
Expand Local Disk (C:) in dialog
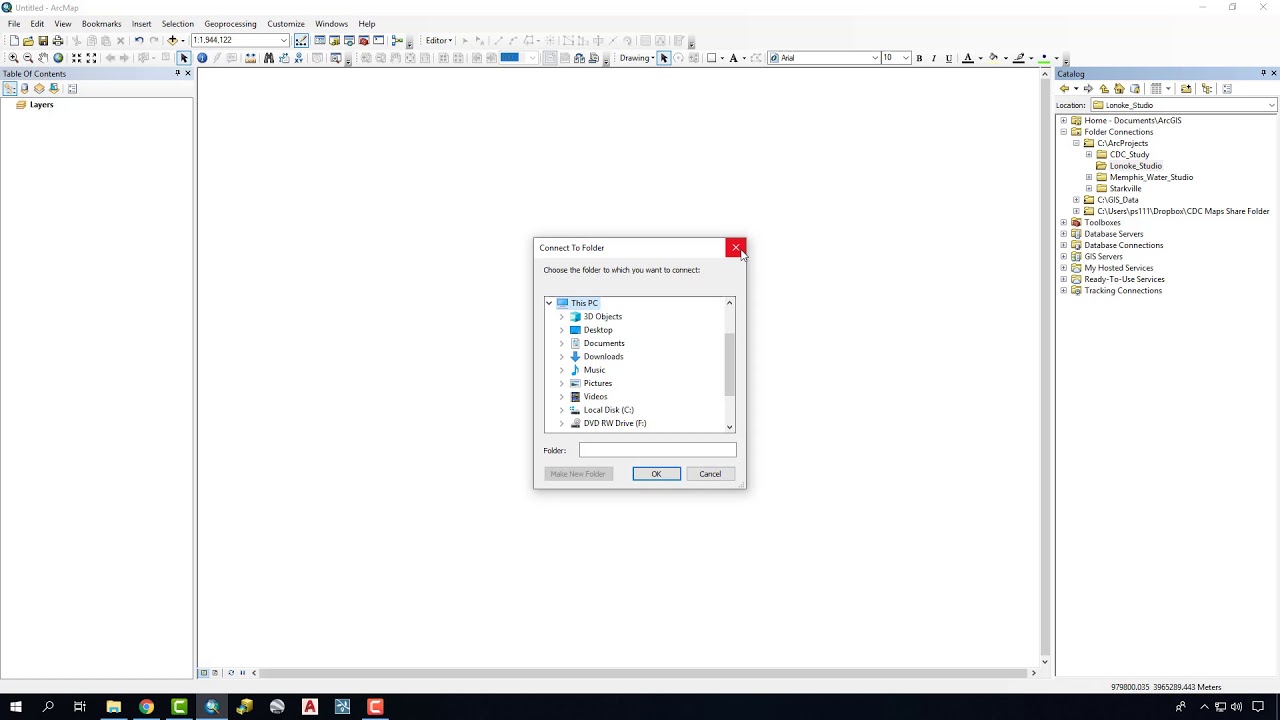[x=562, y=410]
